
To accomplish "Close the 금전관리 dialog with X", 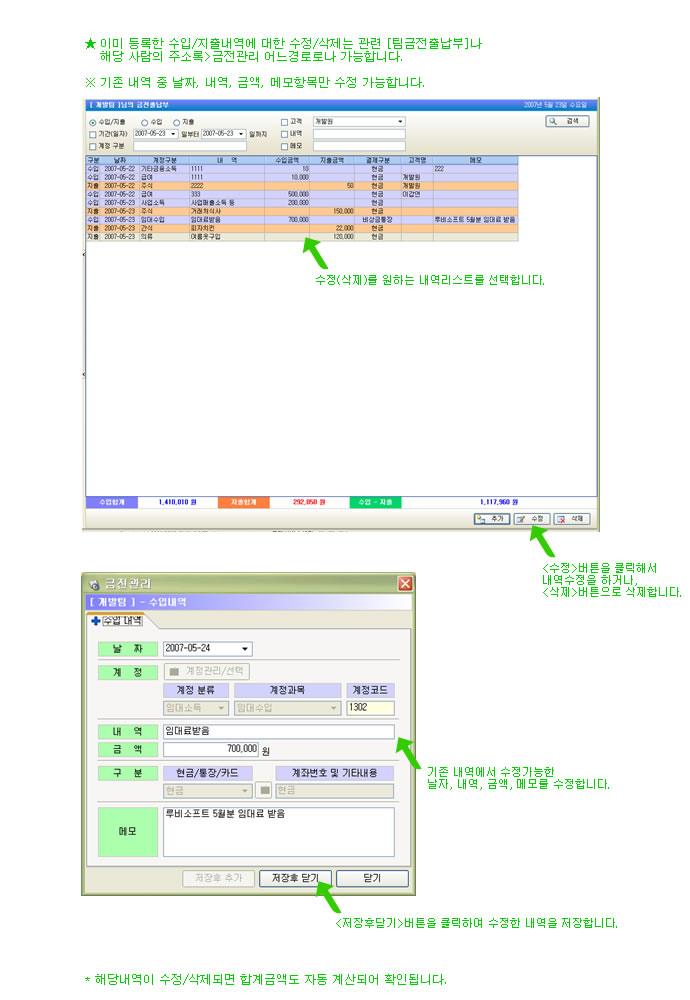I will pyautogui.click(x=405, y=584).
